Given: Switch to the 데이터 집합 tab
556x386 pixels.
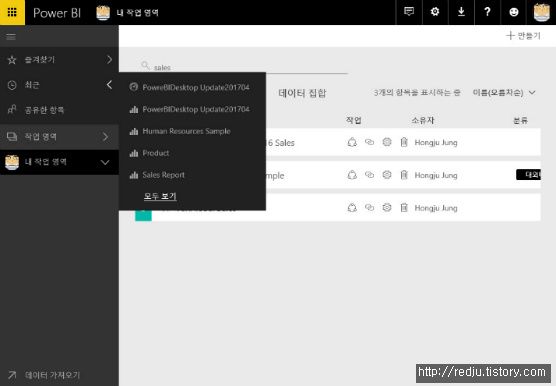Looking at the screenshot, I should pyautogui.click(x=302, y=93).
